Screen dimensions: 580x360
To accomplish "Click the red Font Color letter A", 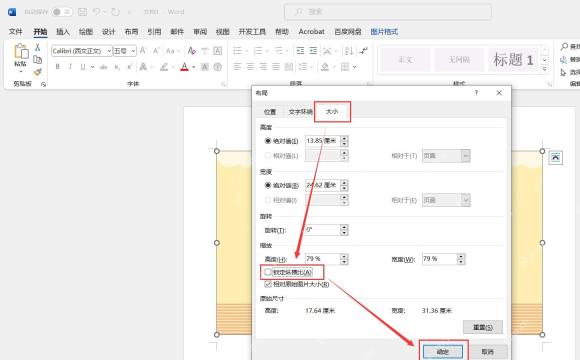I will (x=184, y=67).
